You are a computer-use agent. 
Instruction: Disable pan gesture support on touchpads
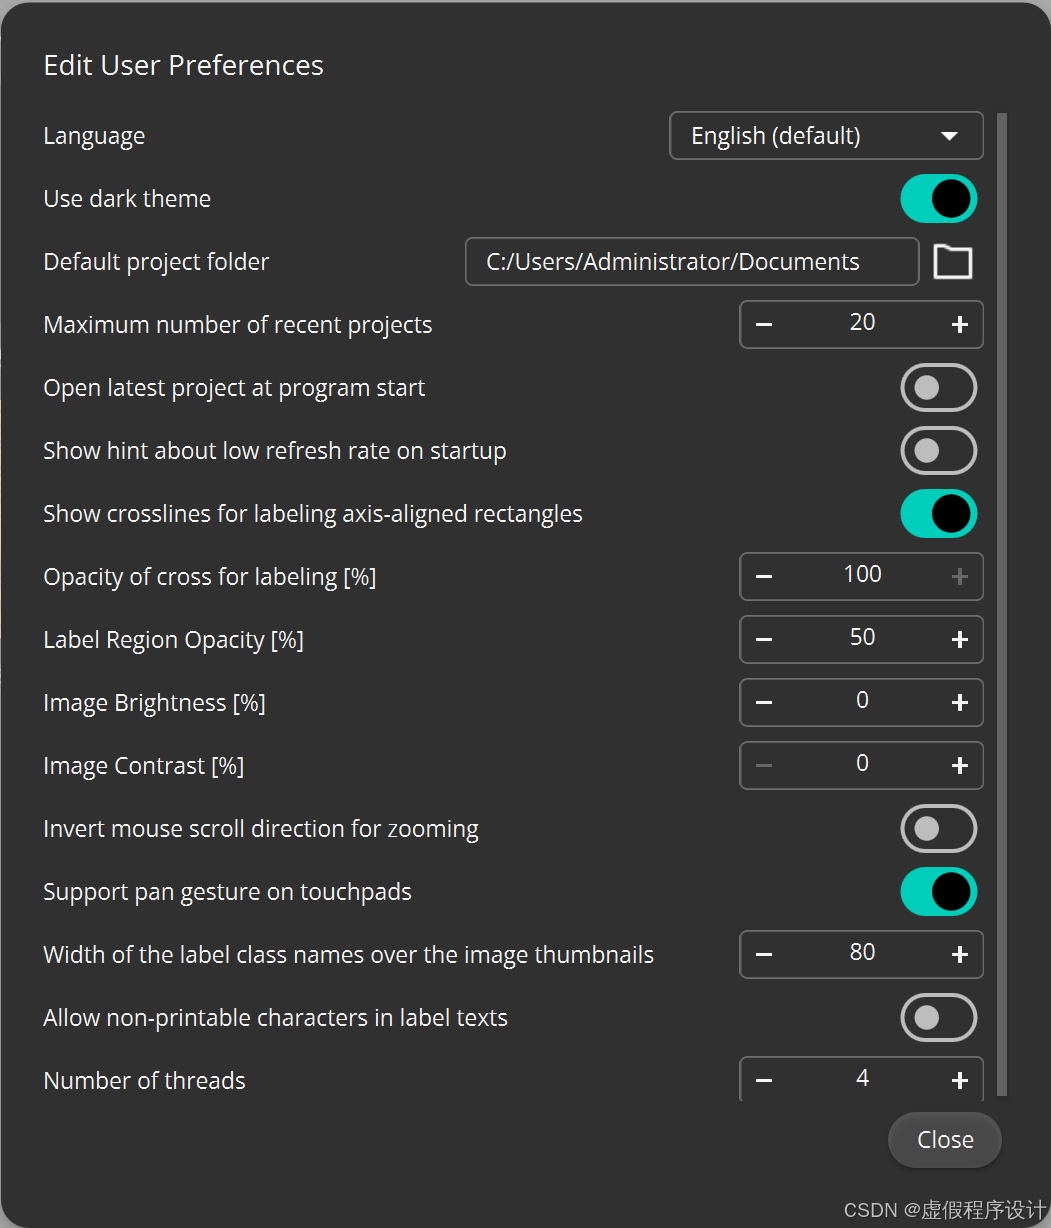coord(938,891)
